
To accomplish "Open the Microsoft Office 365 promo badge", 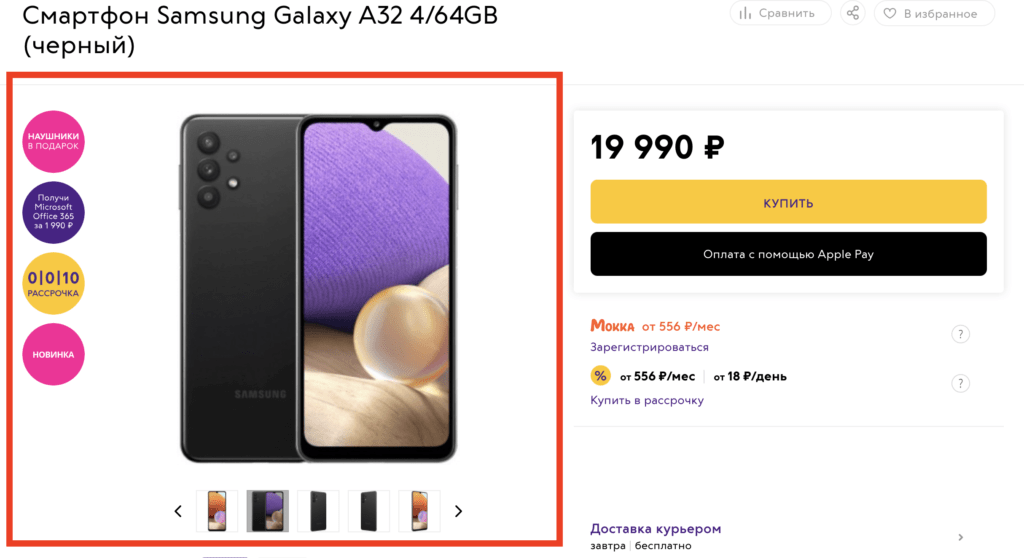I will pos(54,212).
